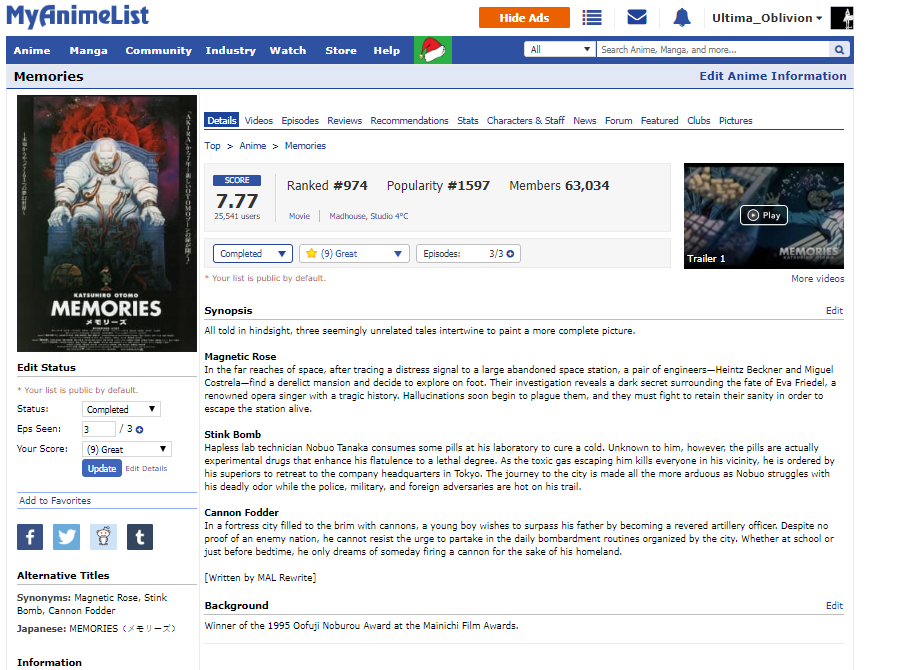Open the search category All dropdown
The height and width of the screenshot is (670, 897).
click(x=560, y=49)
